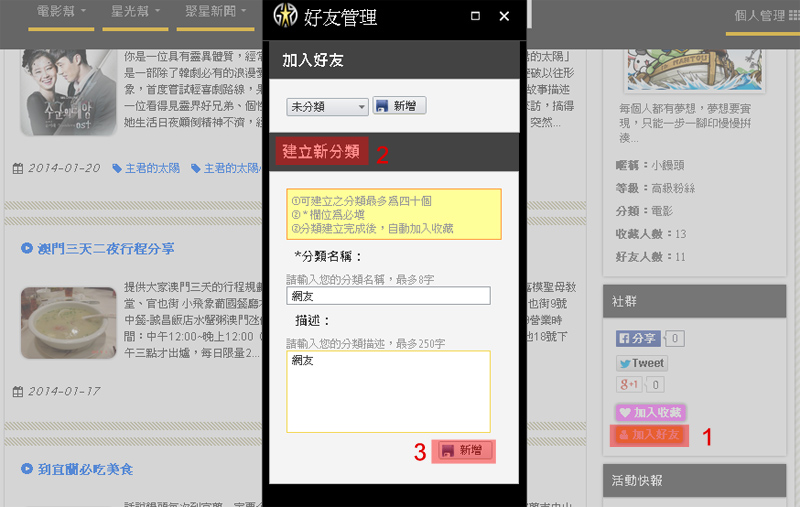Maximize the 好友管理 dialog
This screenshot has width=800, height=507.
(x=475, y=16)
